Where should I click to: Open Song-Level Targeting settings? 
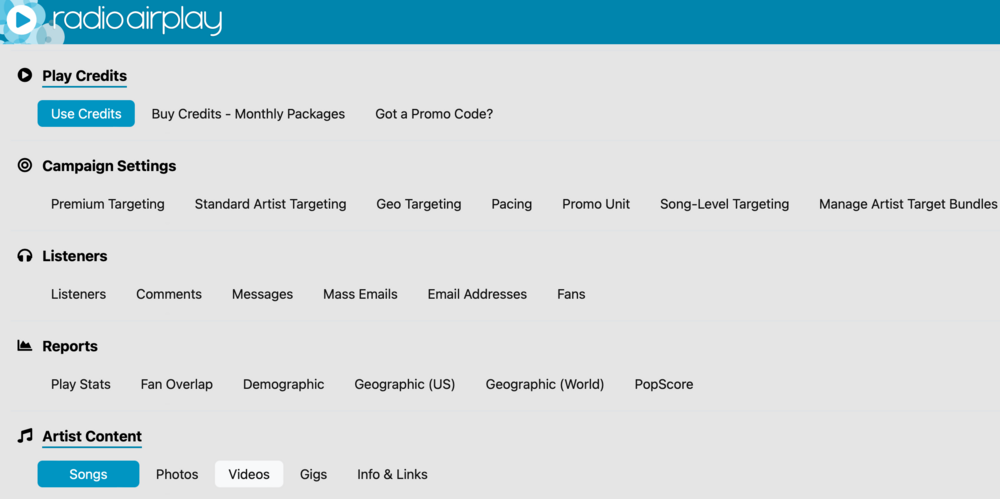[x=724, y=204]
